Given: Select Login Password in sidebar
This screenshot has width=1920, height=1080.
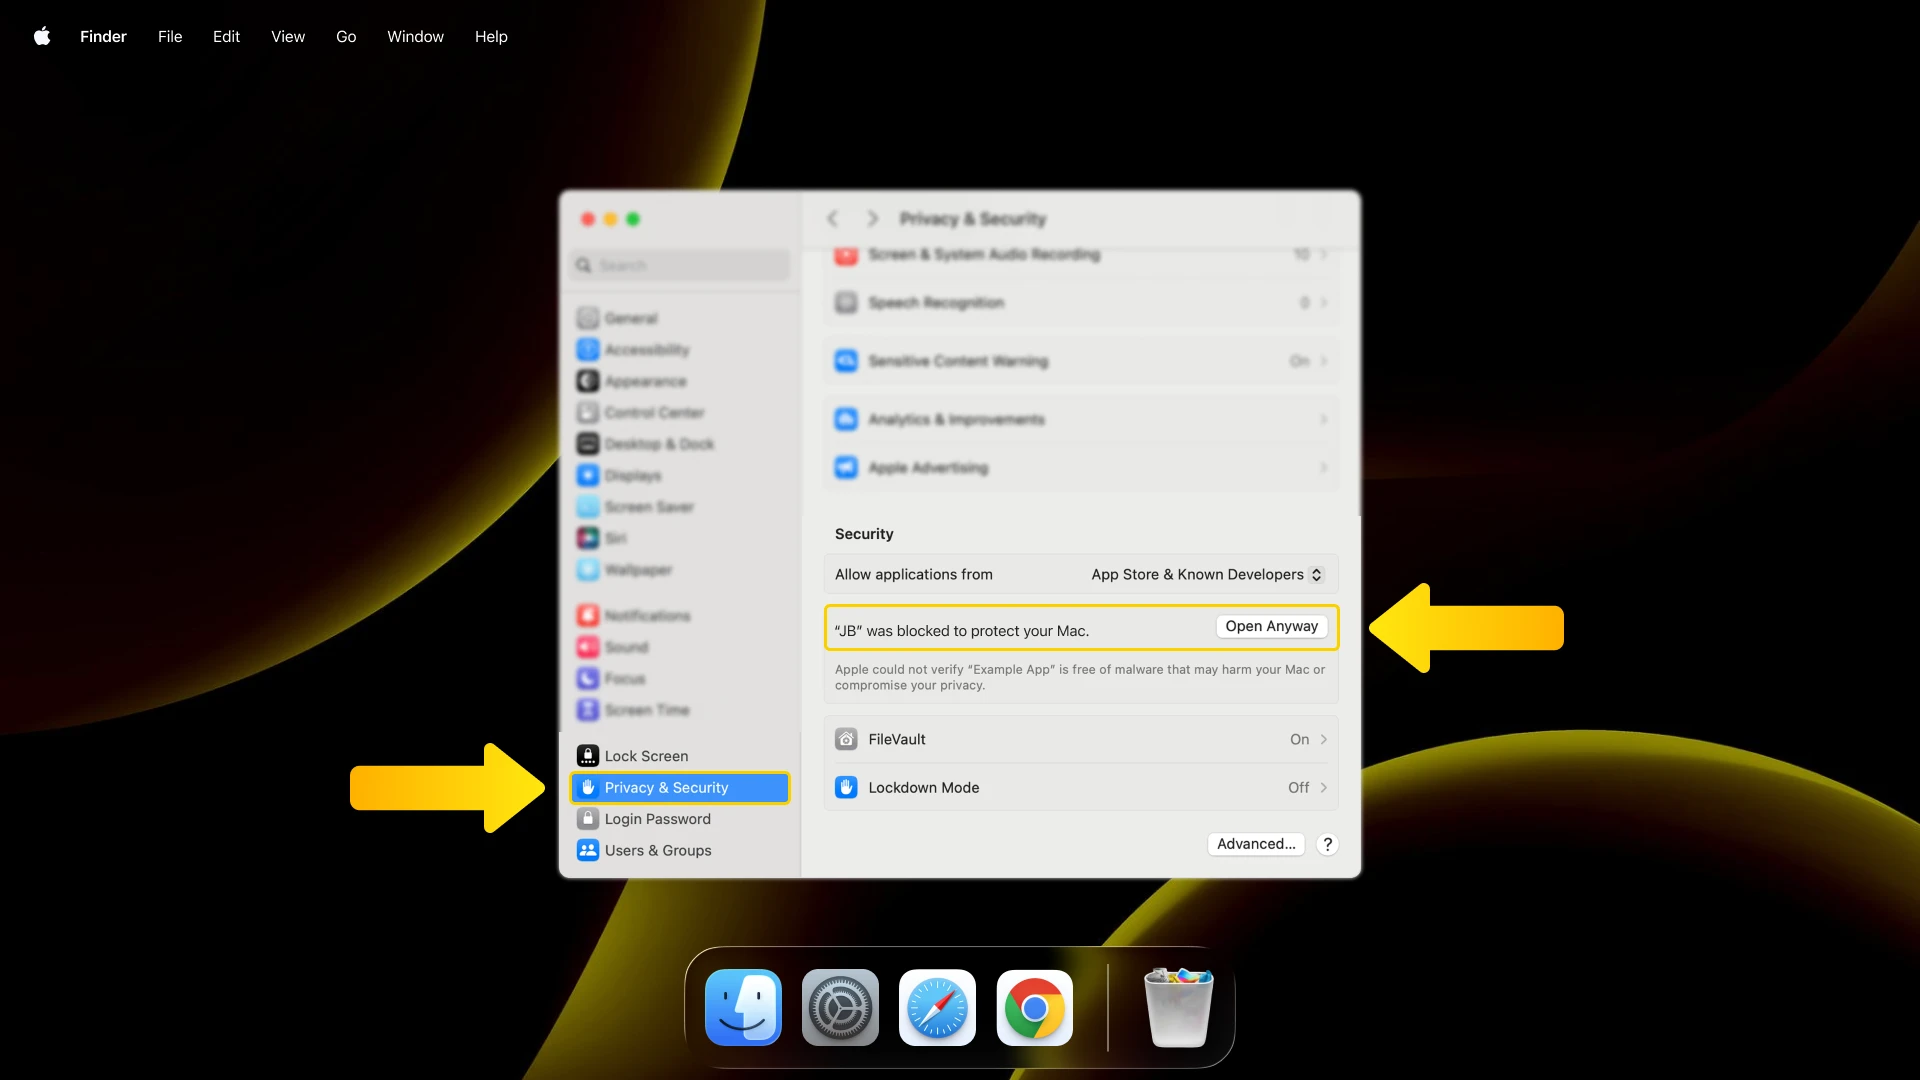Looking at the screenshot, I should coord(657,819).
